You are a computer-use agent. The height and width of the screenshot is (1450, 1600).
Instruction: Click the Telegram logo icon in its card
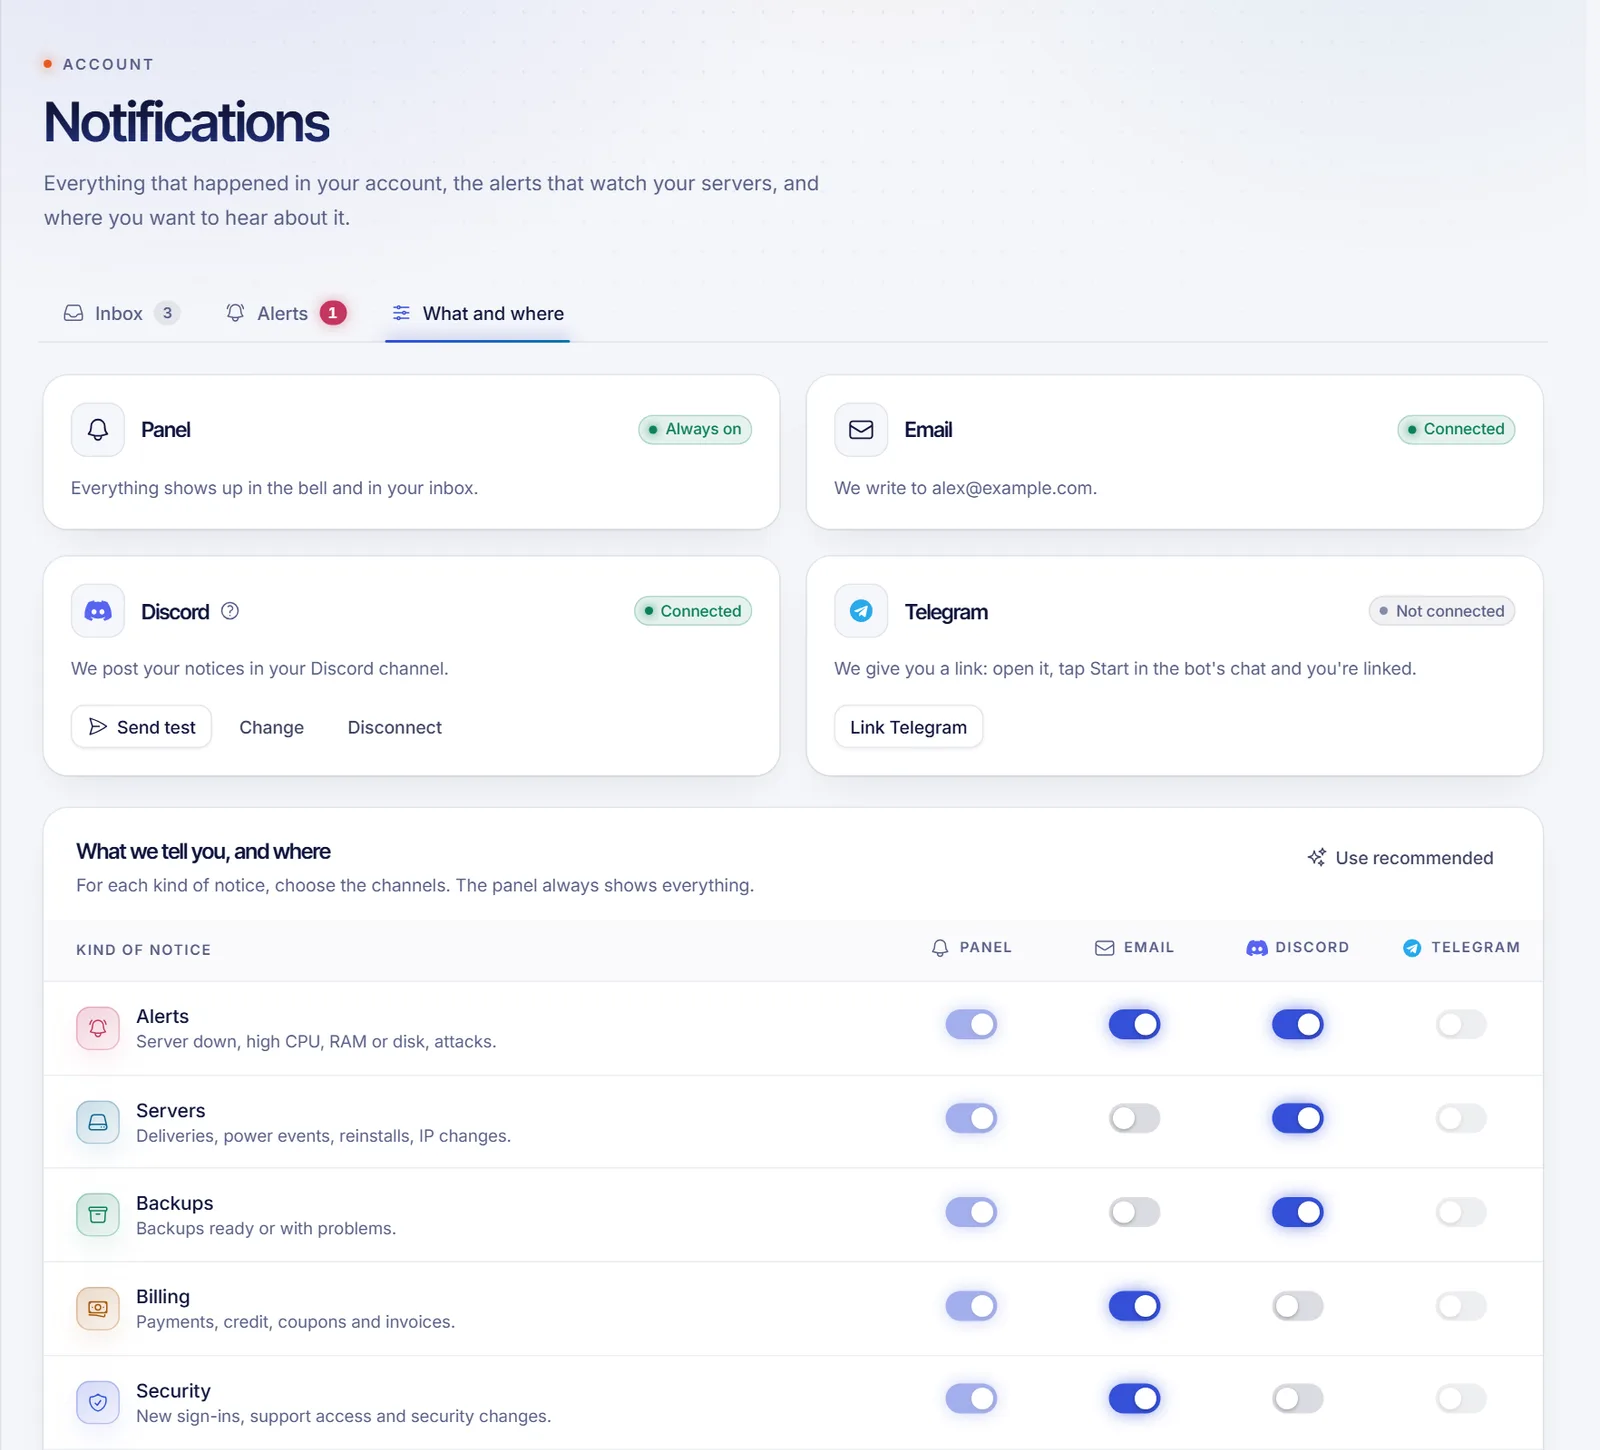(861, 611)
